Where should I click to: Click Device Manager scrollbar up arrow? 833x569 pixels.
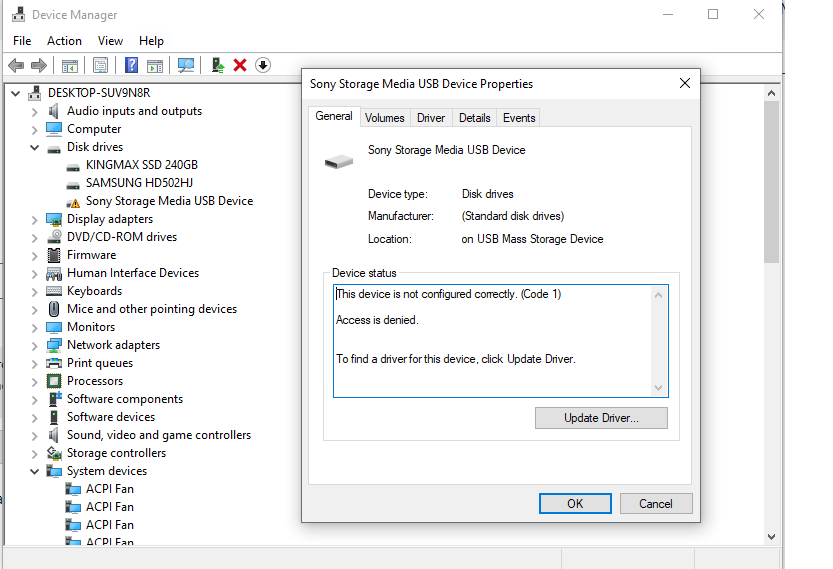pos(771,93)
